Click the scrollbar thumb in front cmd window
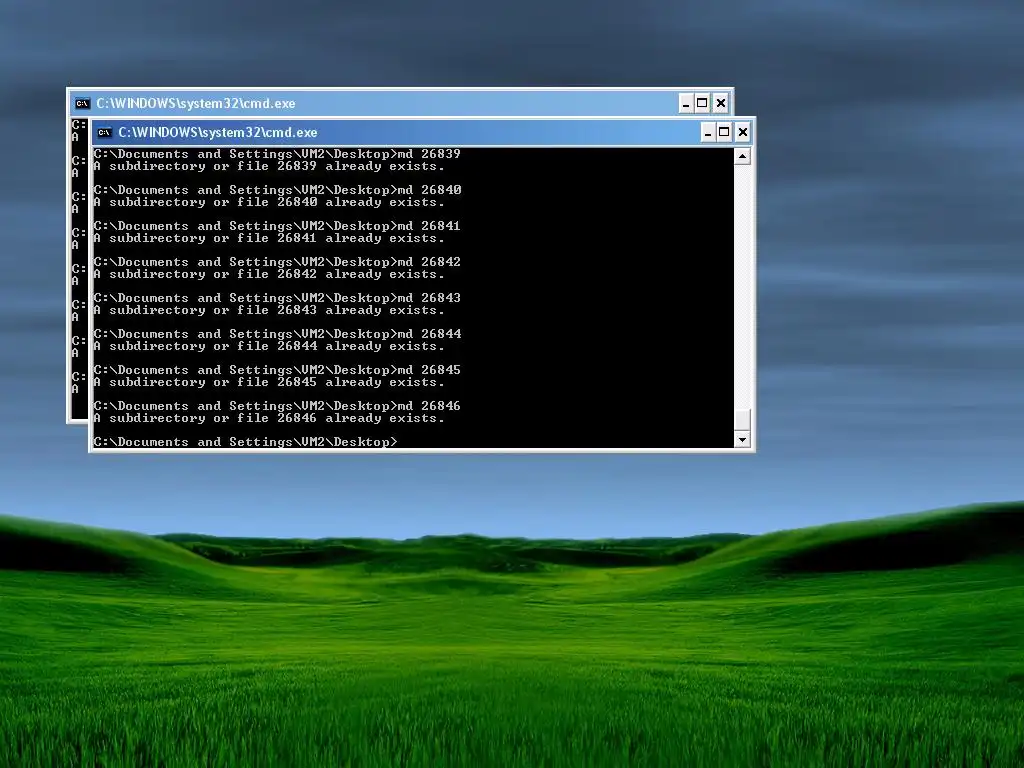Screen dimensions: 1024x768 (742, 420)
